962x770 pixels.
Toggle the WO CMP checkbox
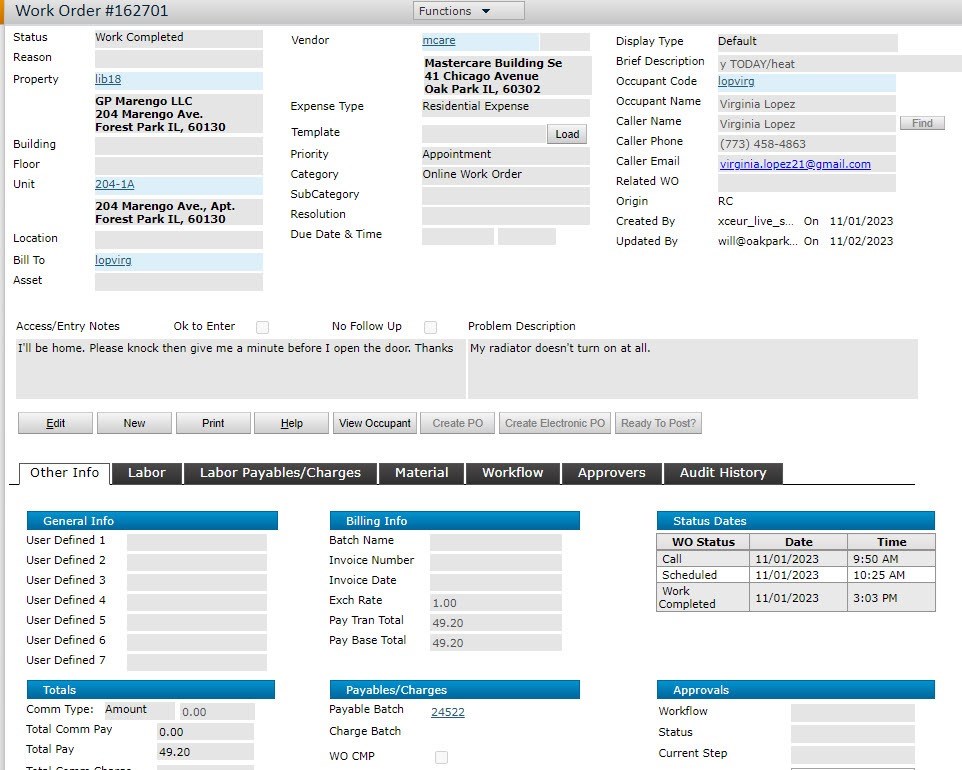click(x=440, y=758)
